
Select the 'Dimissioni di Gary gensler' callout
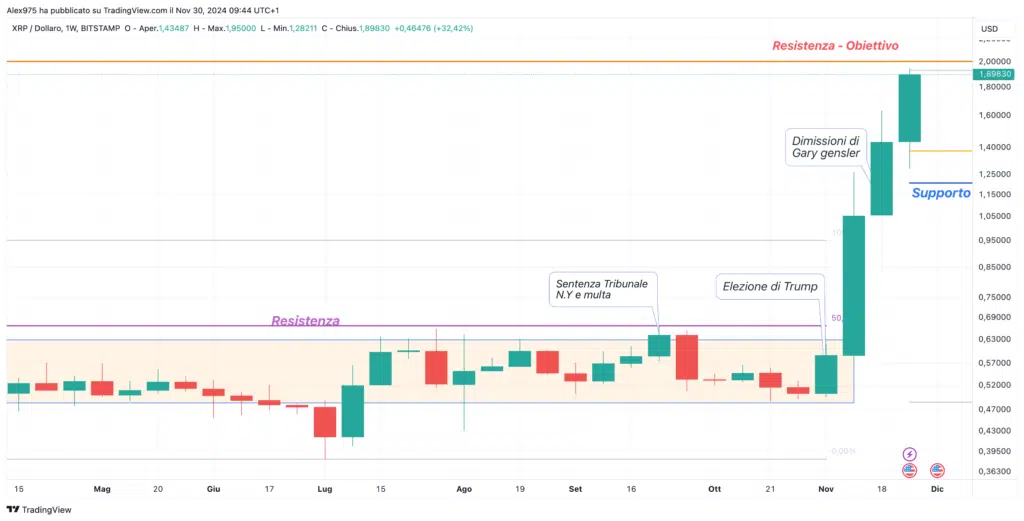[826, 147]
